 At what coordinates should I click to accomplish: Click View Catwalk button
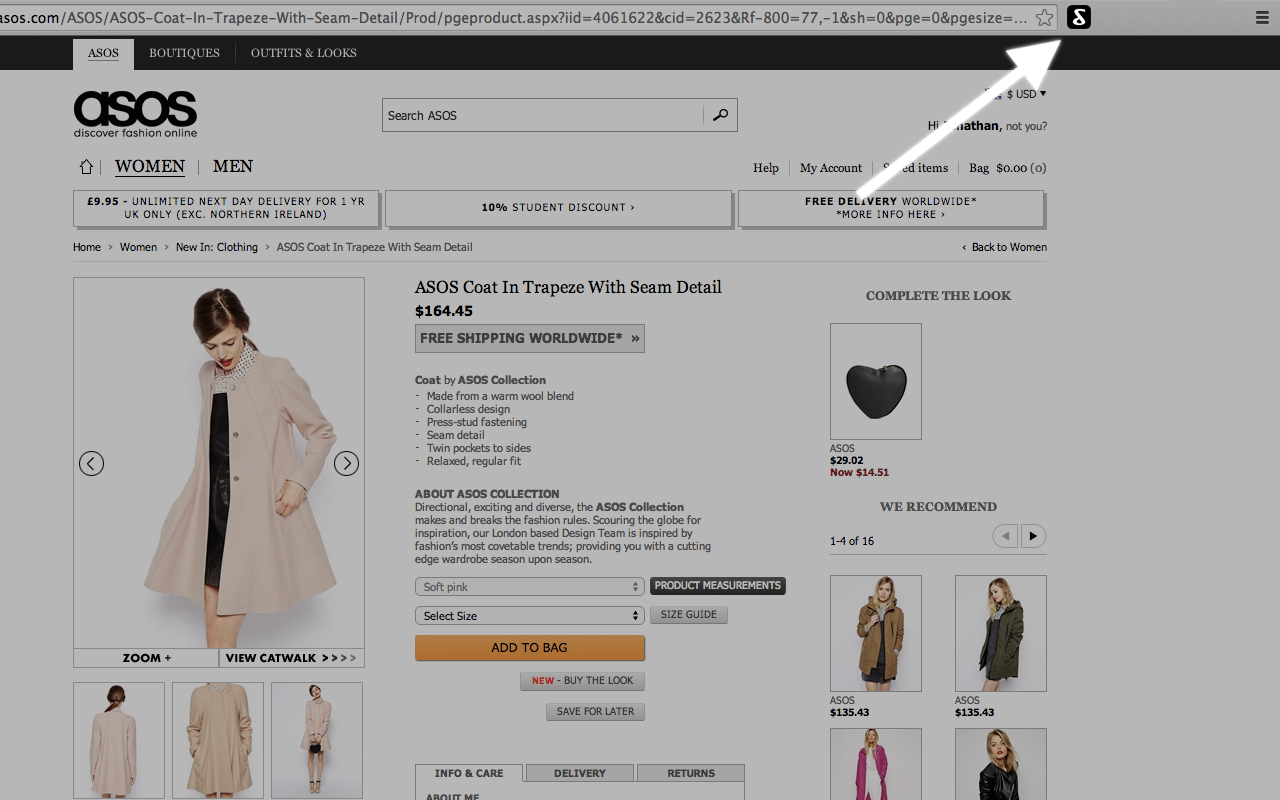(x=291, y=658)
